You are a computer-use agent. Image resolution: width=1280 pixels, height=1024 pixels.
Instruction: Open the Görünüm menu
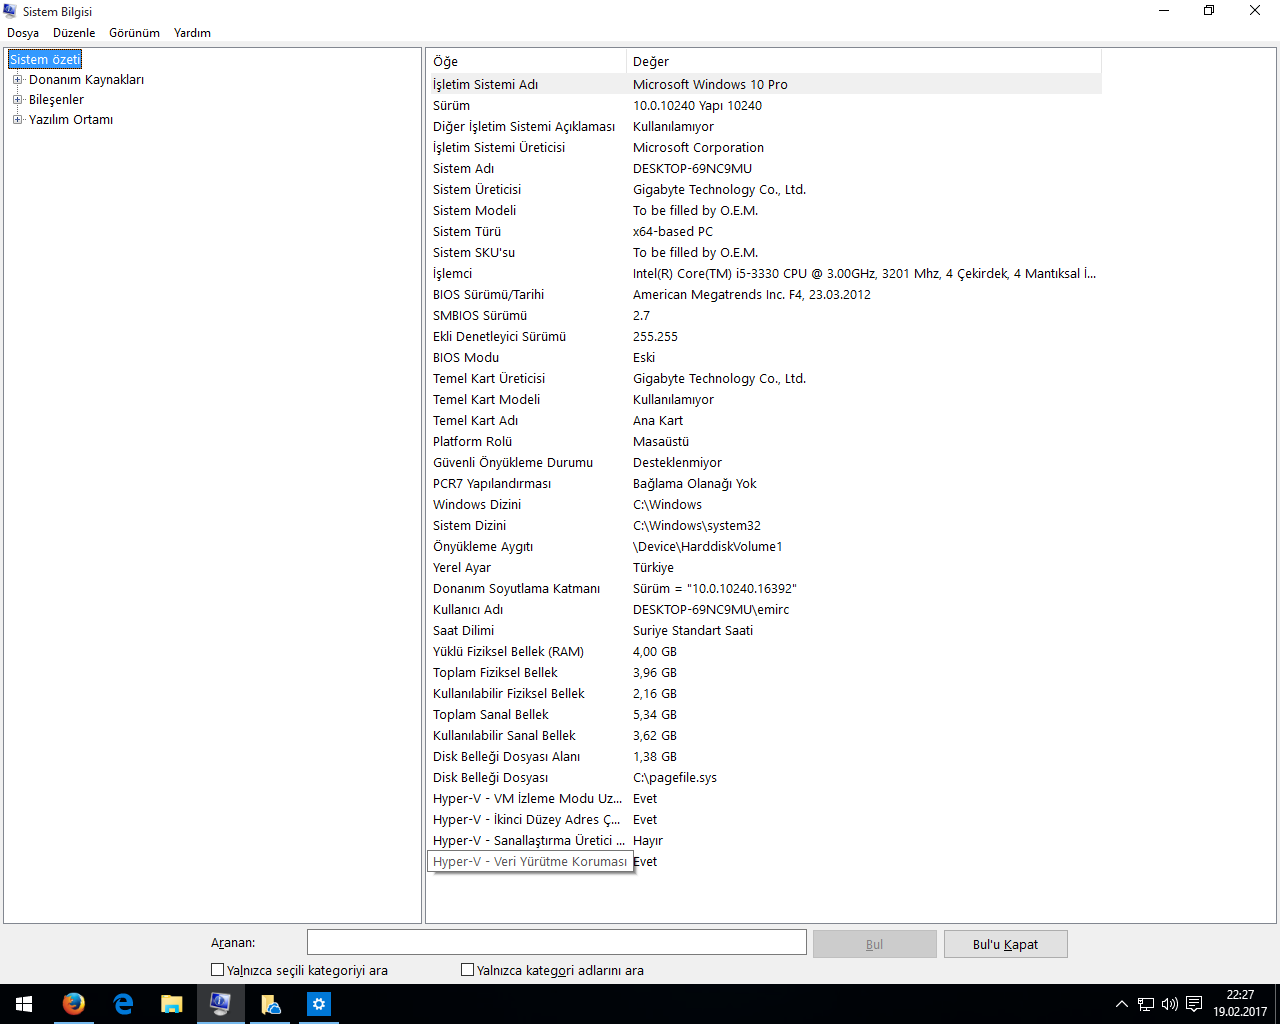coord(134,33)
